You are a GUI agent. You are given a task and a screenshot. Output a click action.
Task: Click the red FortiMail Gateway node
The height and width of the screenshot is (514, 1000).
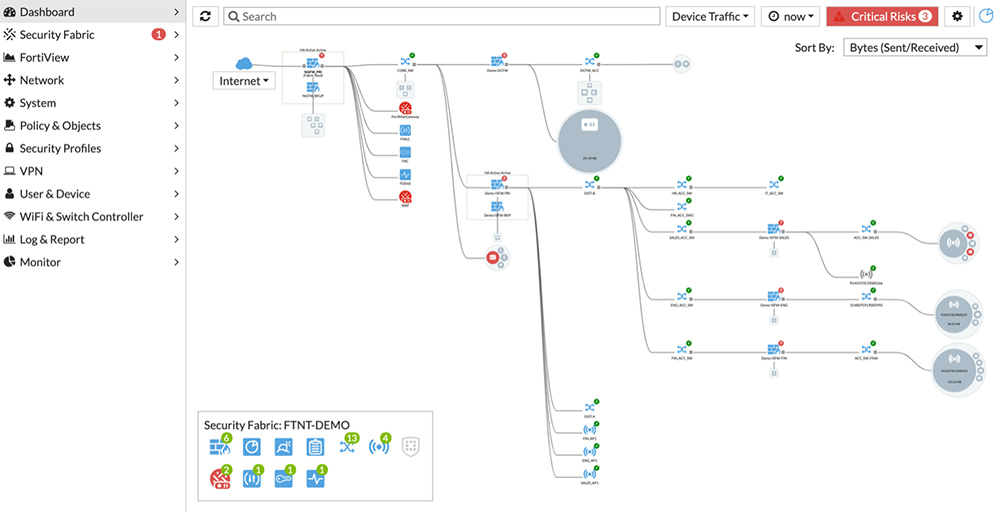coord(406,108)
